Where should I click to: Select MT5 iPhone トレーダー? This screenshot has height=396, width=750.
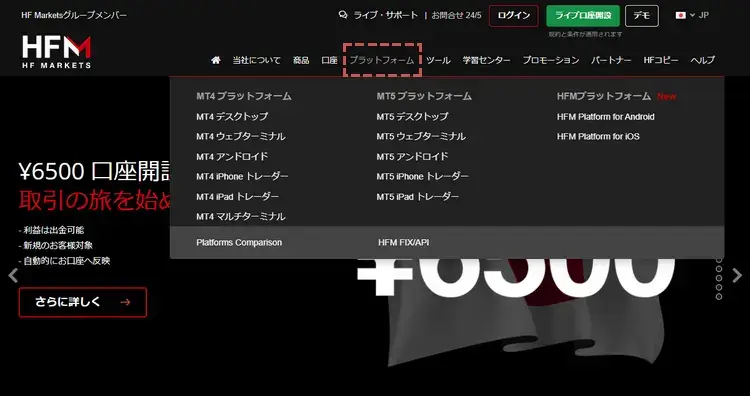(422, 177)
